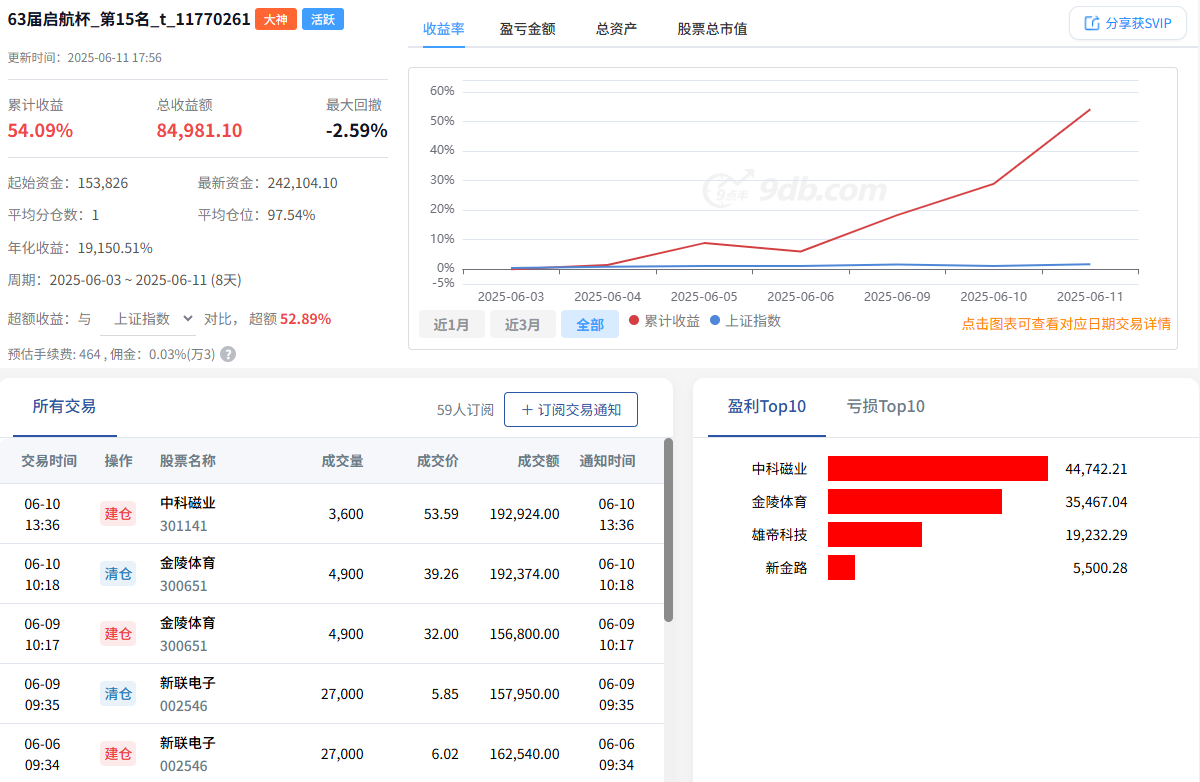1200x782 pixels.
Task: Click the 大神 orange badge
Action: 276,19
